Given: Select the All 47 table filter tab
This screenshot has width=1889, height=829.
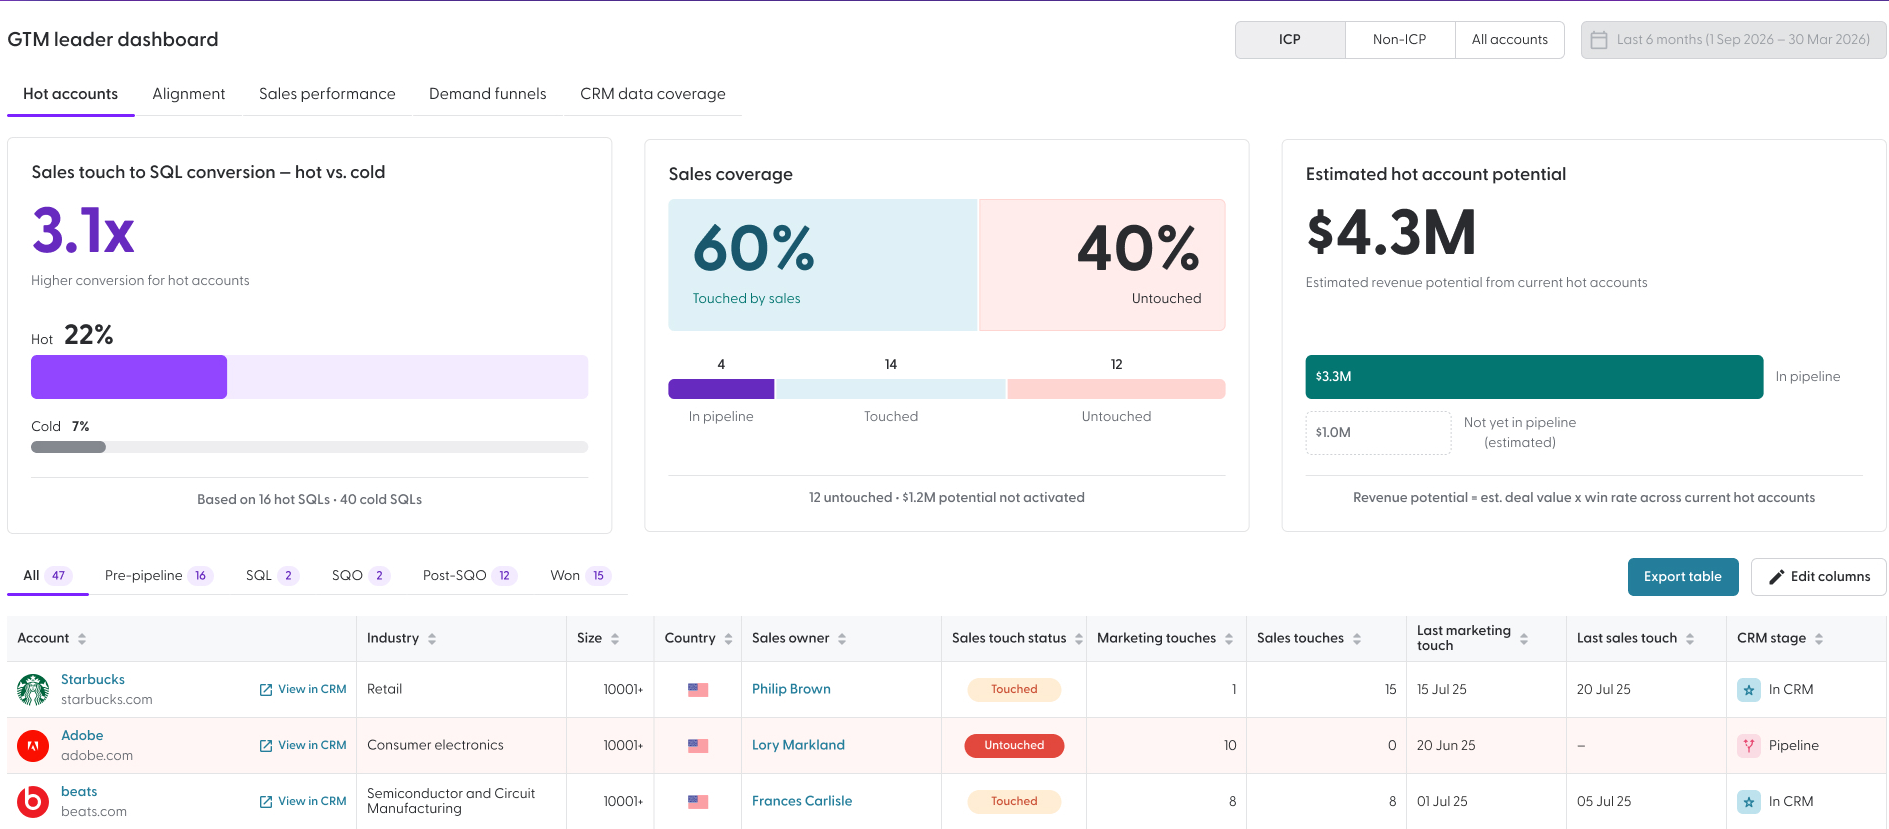Looking at the screenshot, I should tap(48, 576).
